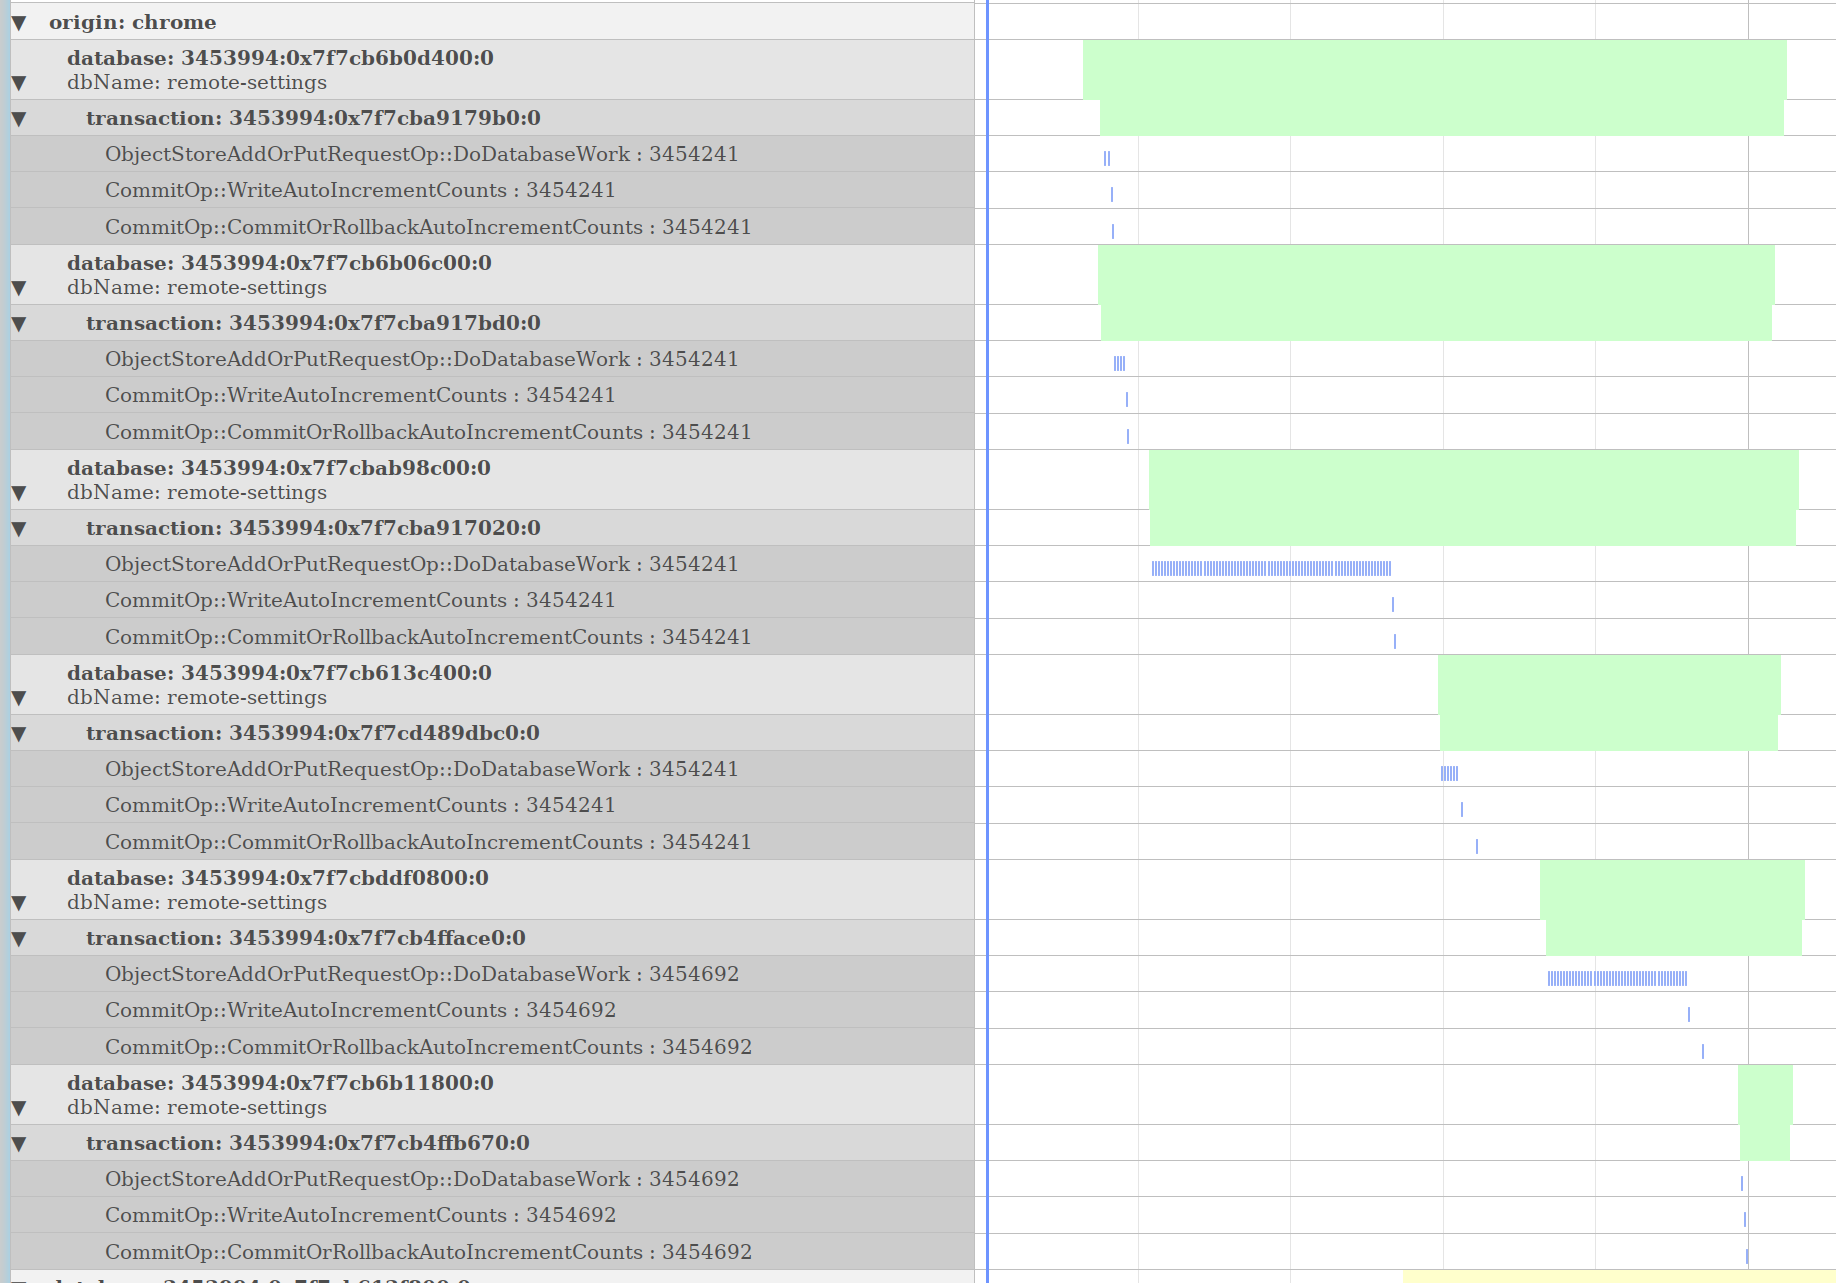Collapse transaction 3453994:0x7f7cba917020:0
This screenshot has height=1283, width=1836.
18,529
